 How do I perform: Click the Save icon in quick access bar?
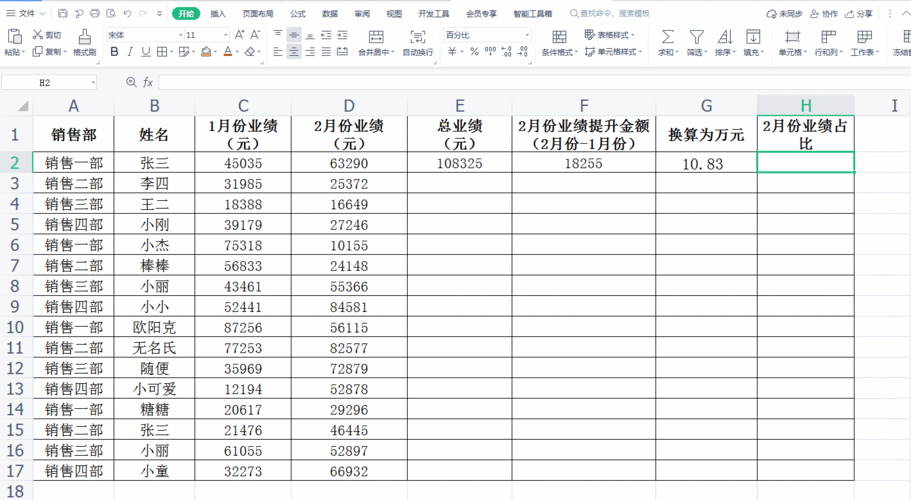point(63,13)
